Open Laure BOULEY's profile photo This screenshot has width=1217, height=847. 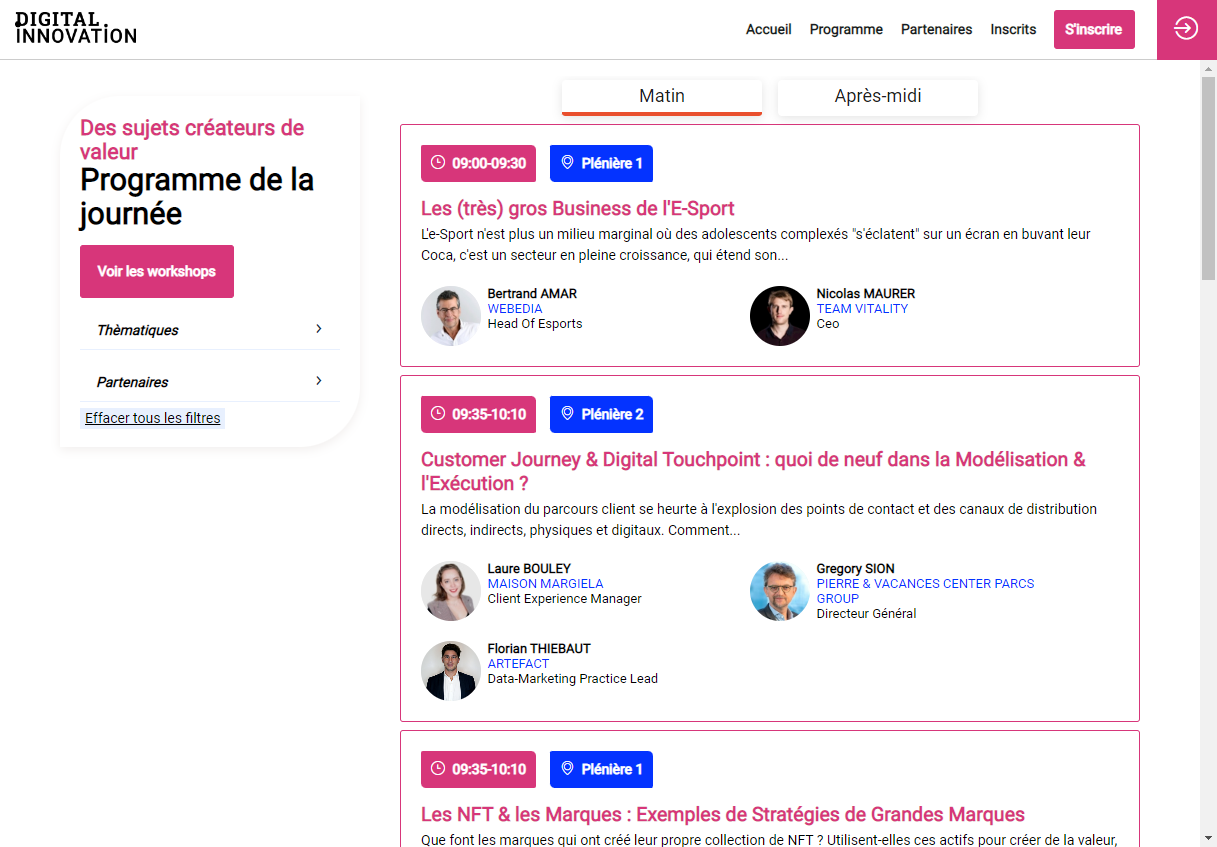(451, 591)
